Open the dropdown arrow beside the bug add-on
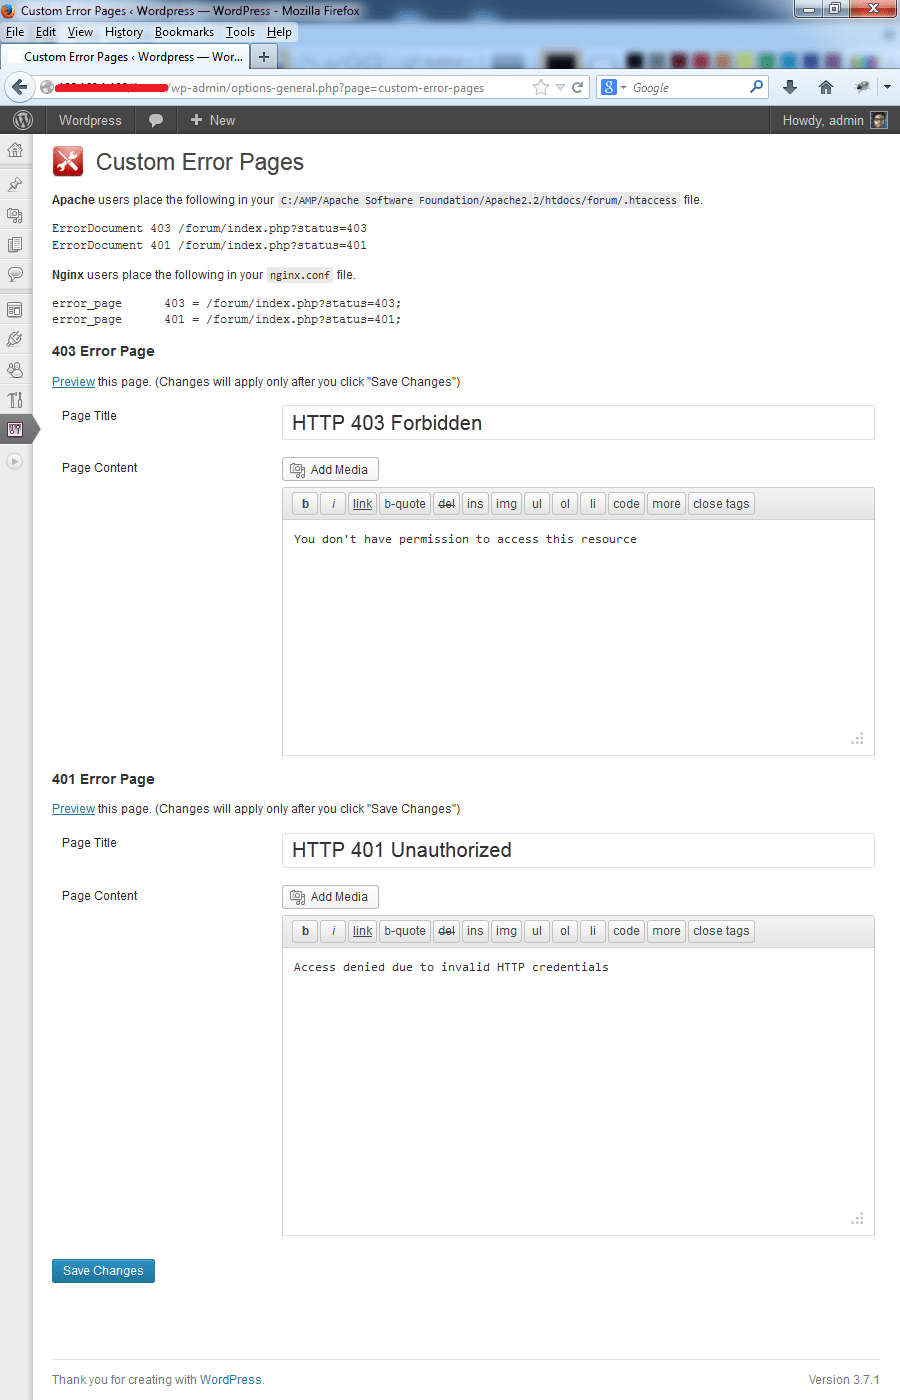Image resolution: width=900 pixels, height=1400 pixels. pyautogui.click(x=887, y=87)
